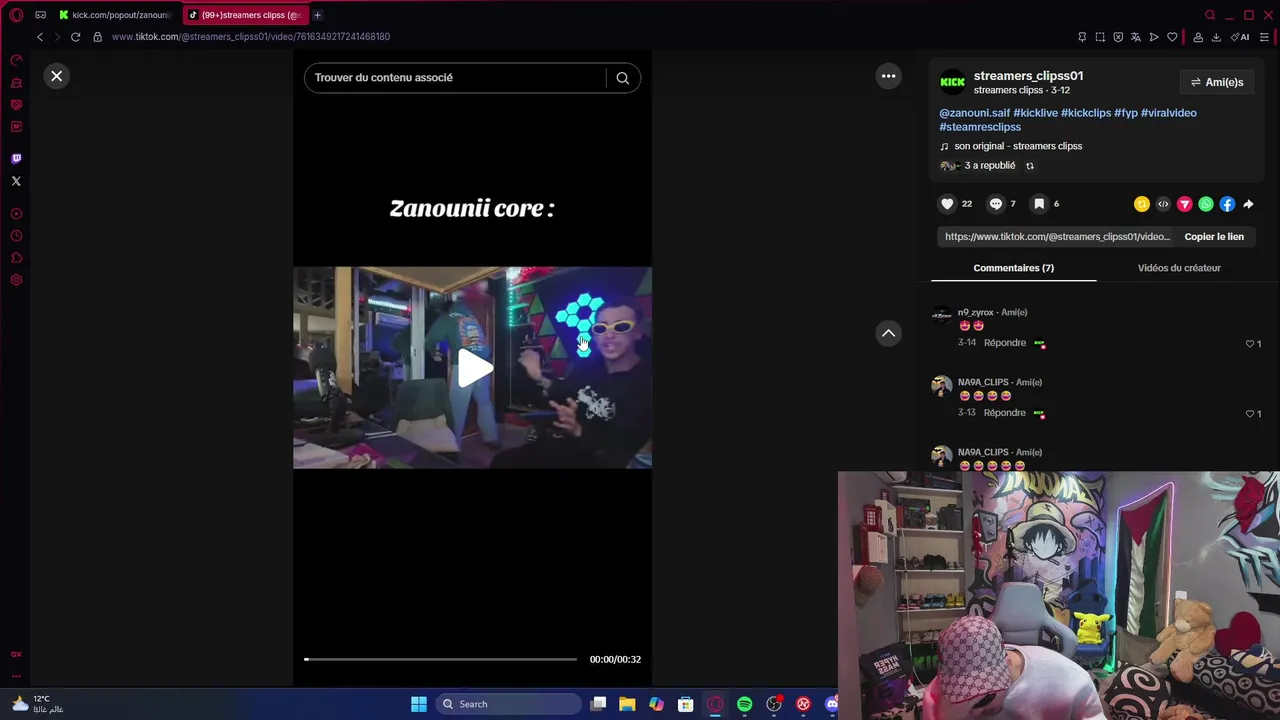1280x720 pixels.
Task: Click the Windows taskbar Search box
Action: pos(508,704)
